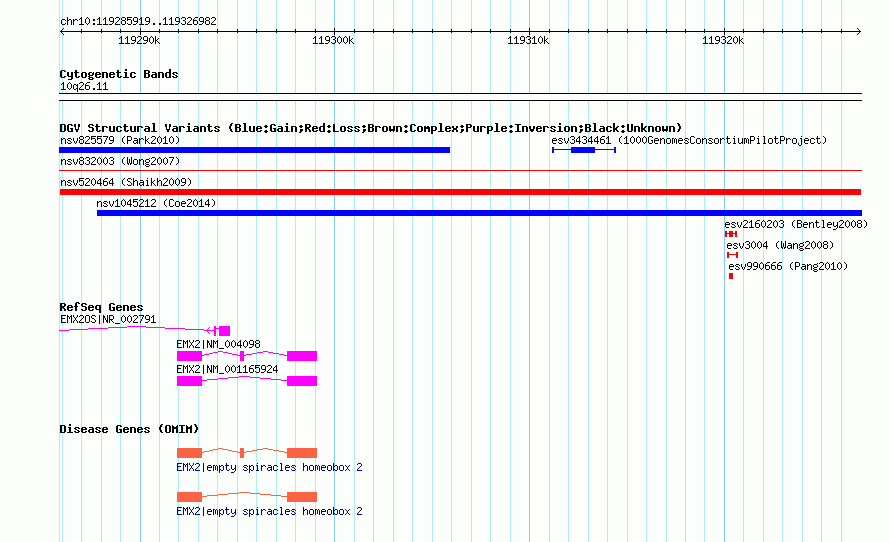Screen dimensions: 890x542
Task: Click the 119320k ruler tick label
Action: pyautogui.click(x=723, y=40)
